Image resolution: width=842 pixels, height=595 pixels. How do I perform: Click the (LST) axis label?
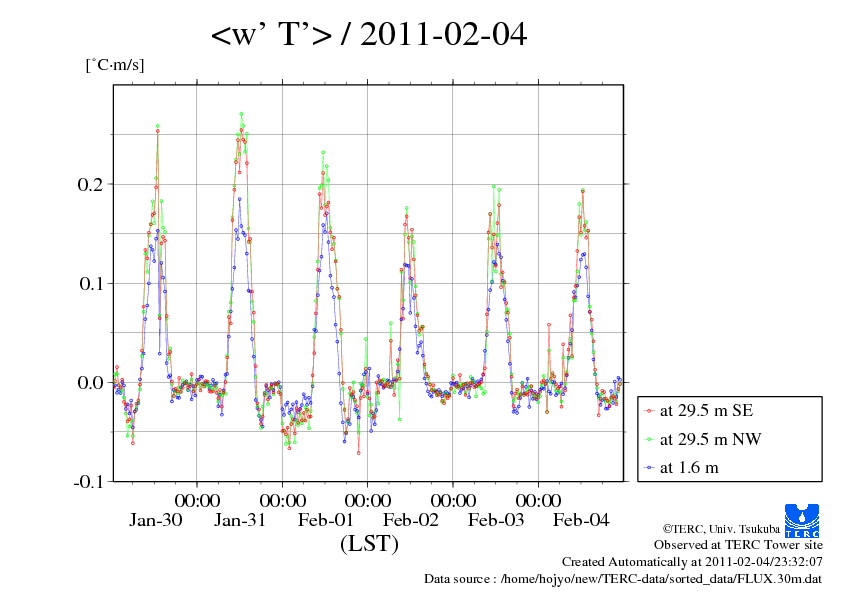point(369,543)
